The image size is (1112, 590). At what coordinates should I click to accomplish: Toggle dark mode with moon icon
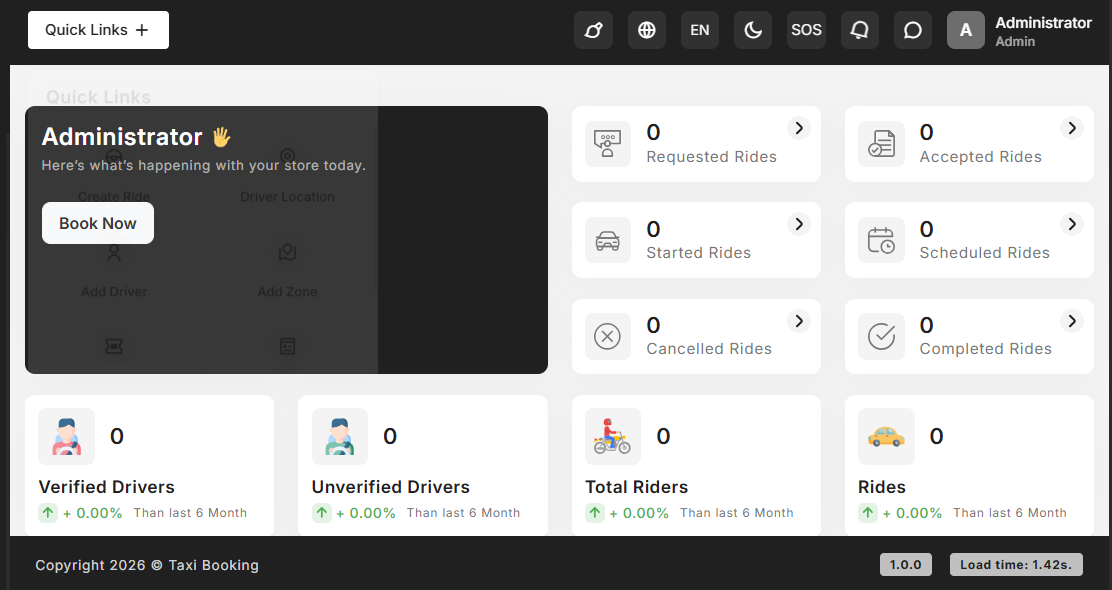pos(753,30)
